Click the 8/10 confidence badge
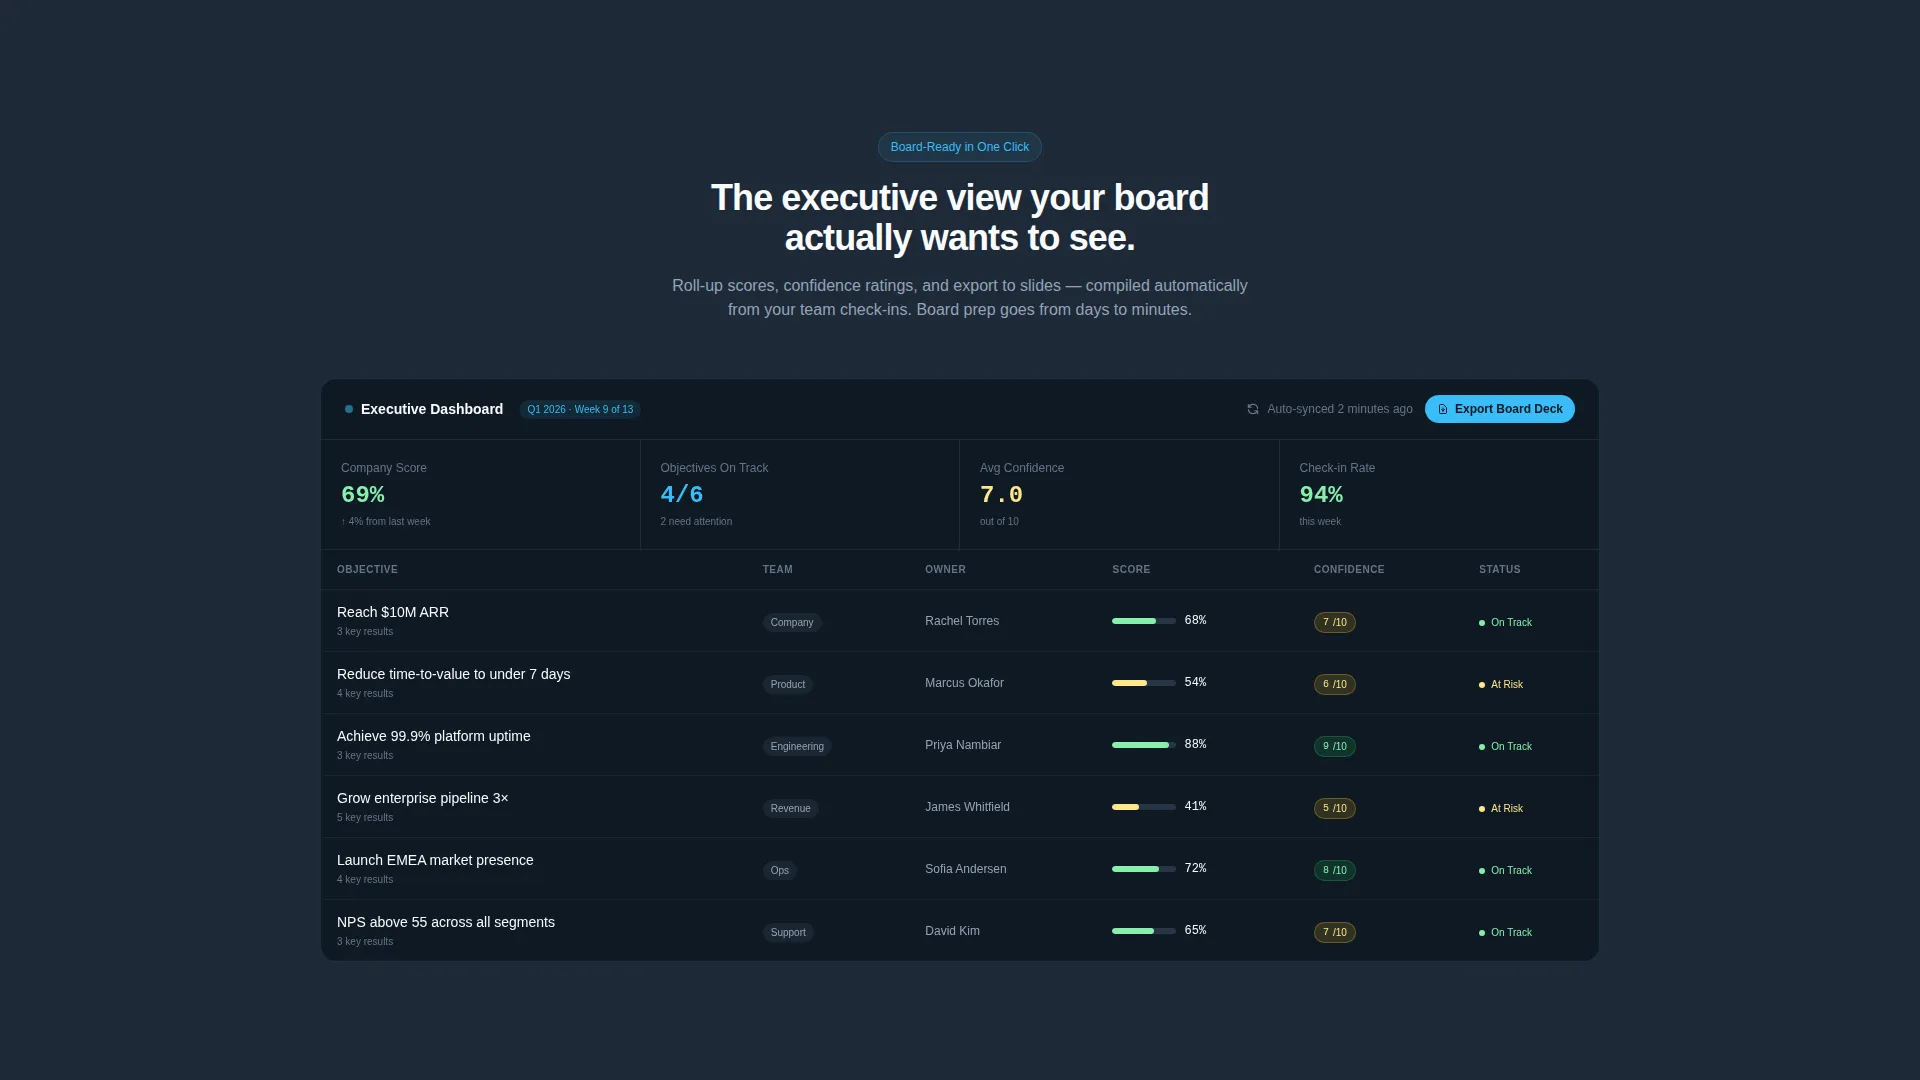The width and height of the screenshot is (1920, 1080). point(1334,870)
